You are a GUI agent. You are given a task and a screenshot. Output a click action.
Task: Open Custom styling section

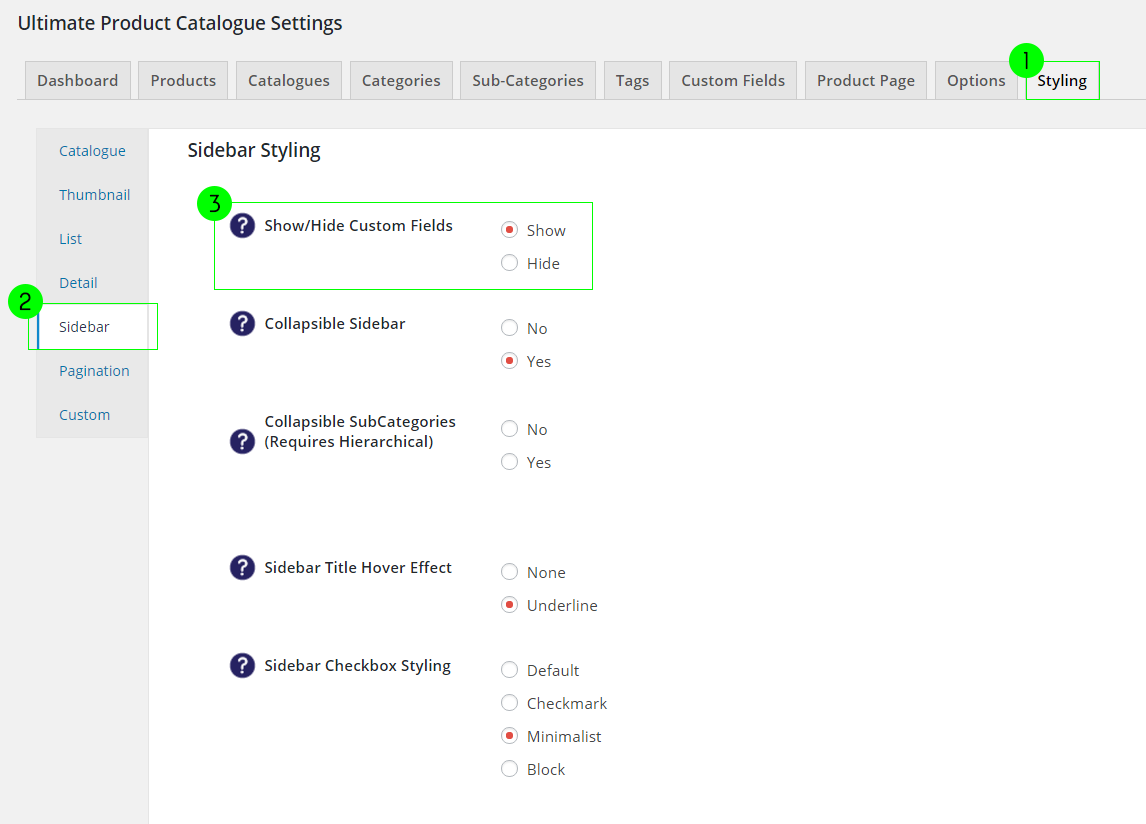coord(84,415)
